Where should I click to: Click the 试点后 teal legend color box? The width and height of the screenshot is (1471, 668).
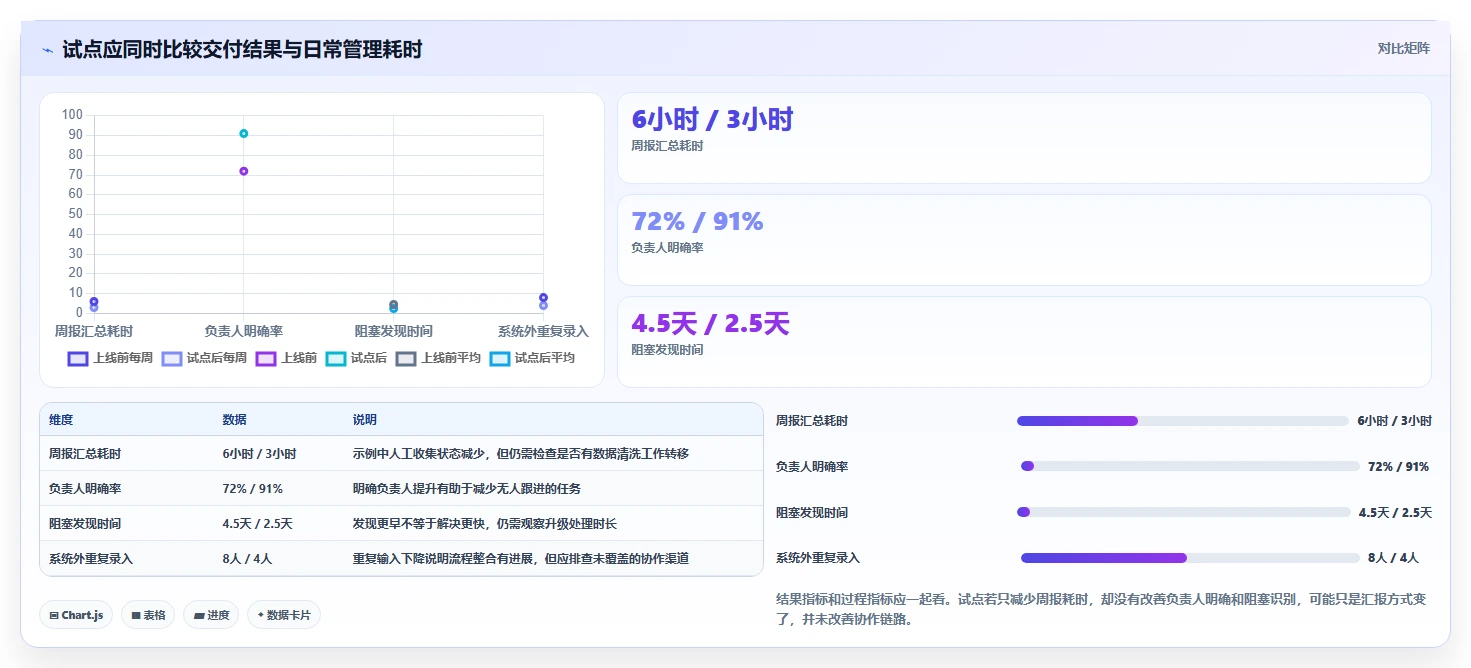pos(336,358)
